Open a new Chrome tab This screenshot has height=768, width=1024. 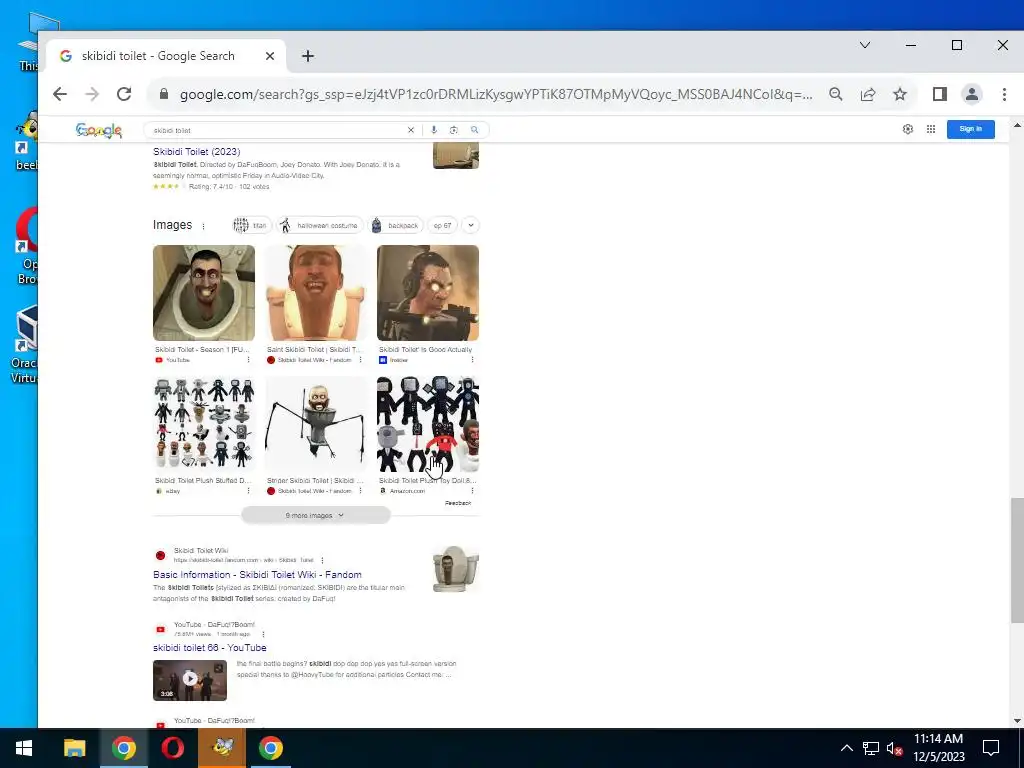click(x=308, y=56)
